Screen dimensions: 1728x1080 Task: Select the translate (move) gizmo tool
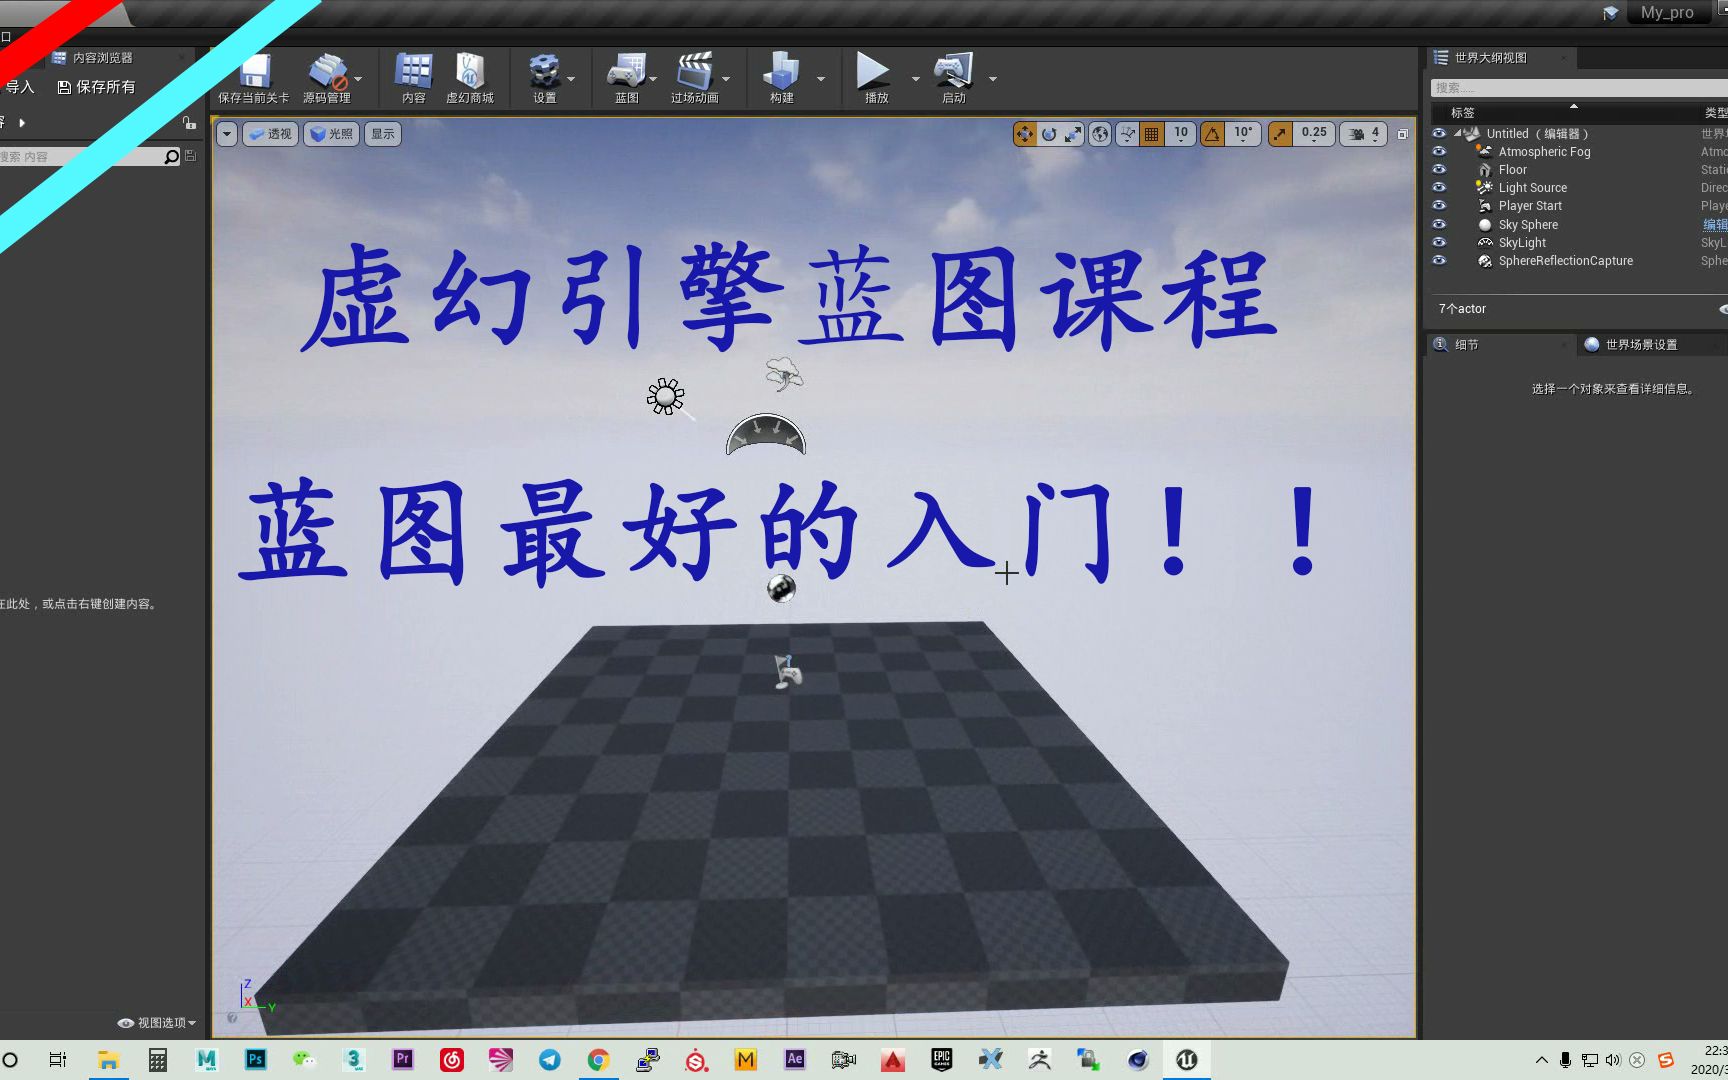tap(1024, 134)
